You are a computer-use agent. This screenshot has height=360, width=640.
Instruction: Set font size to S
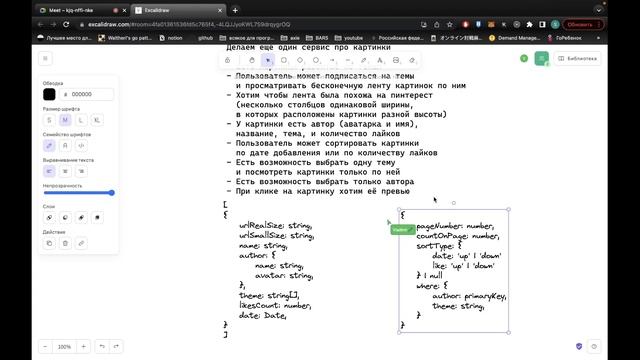point(49,120)
